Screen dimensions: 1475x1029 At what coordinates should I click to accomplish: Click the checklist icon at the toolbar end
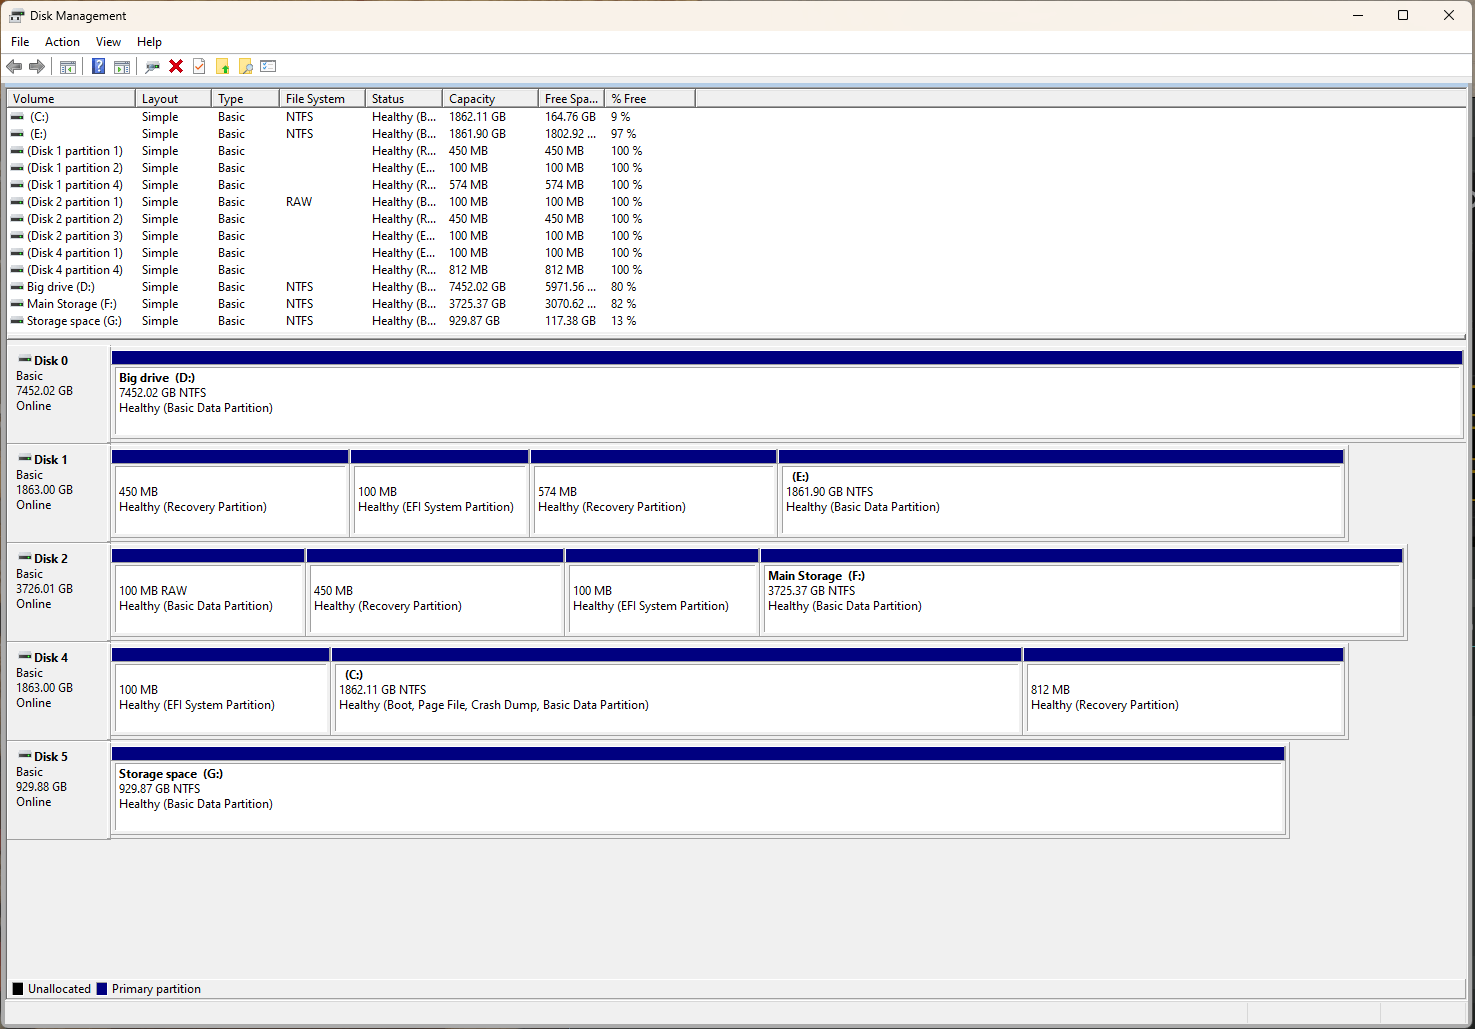[268, 66]
